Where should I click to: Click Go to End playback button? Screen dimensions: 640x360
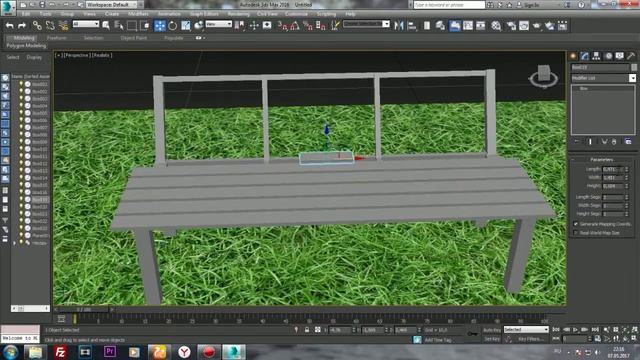click(x=595, y=329)
